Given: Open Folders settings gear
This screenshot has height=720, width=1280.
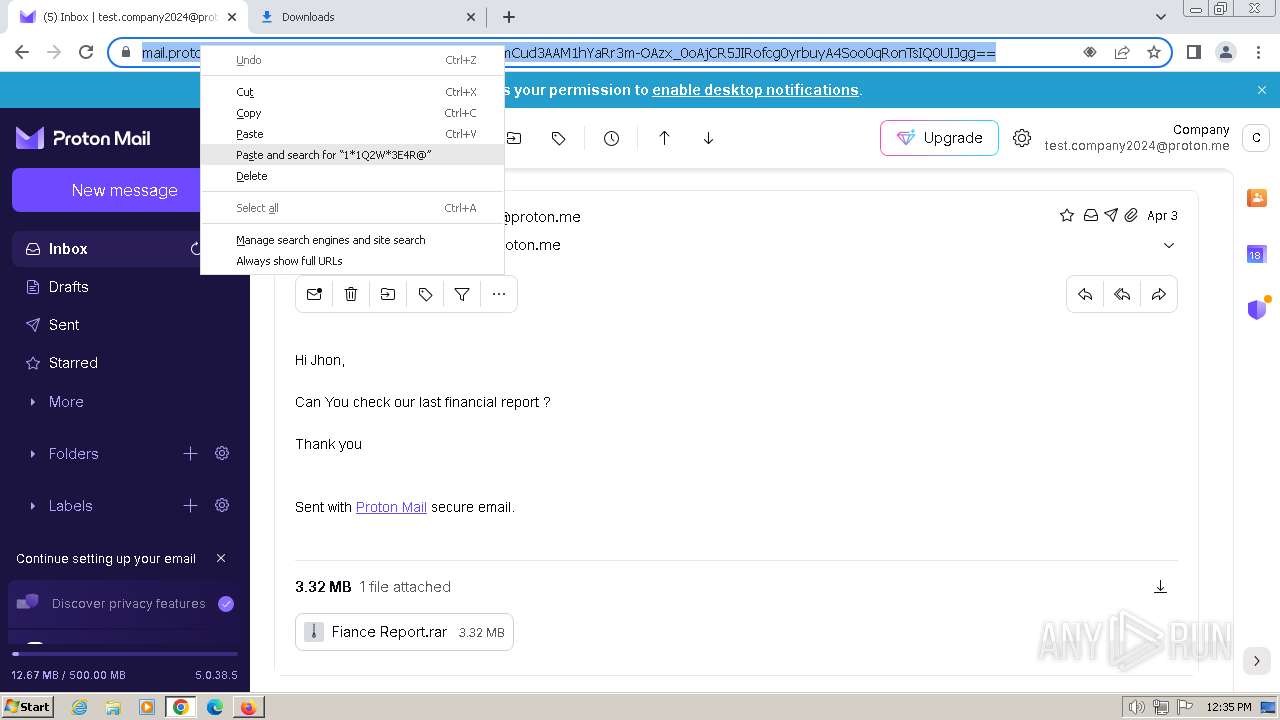Looking at the screenshot, I should point(222,453).
